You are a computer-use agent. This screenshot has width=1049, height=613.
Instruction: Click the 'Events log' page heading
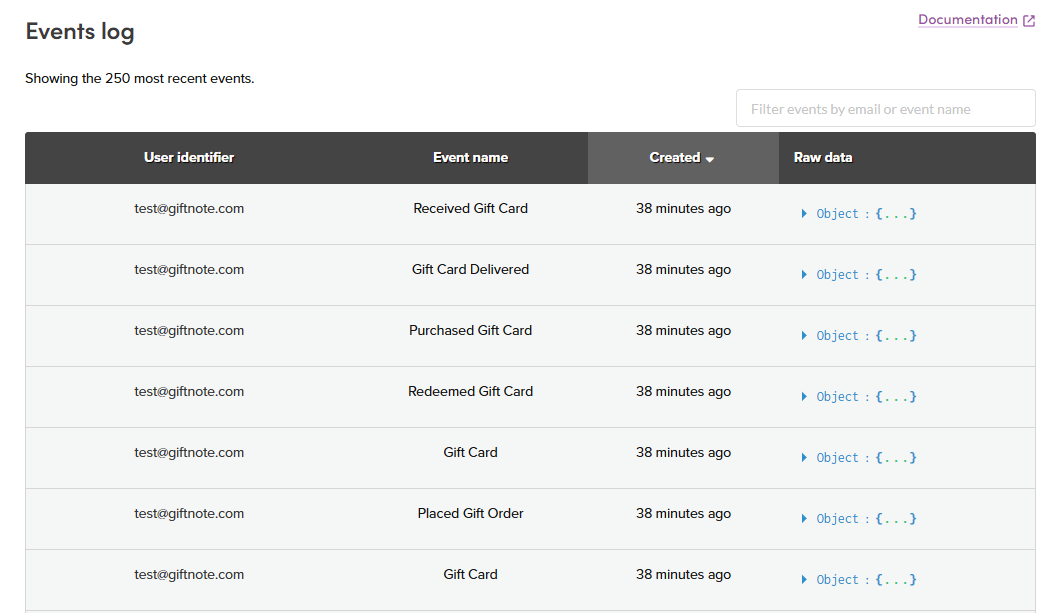click(80, 31)
